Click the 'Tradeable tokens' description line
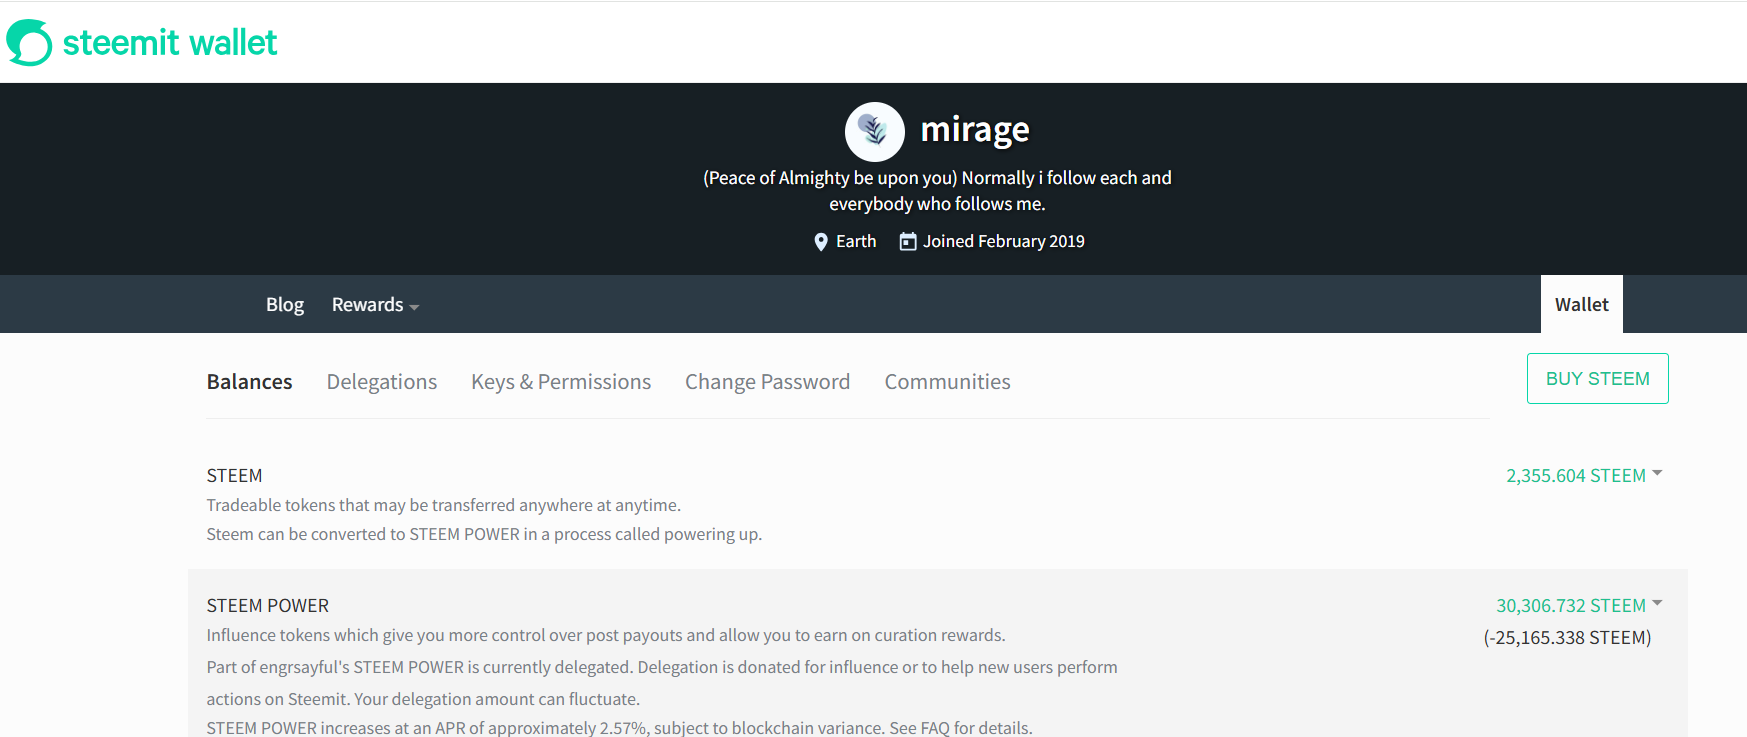This screenshot has height=737, width=1747. point(444,505)
